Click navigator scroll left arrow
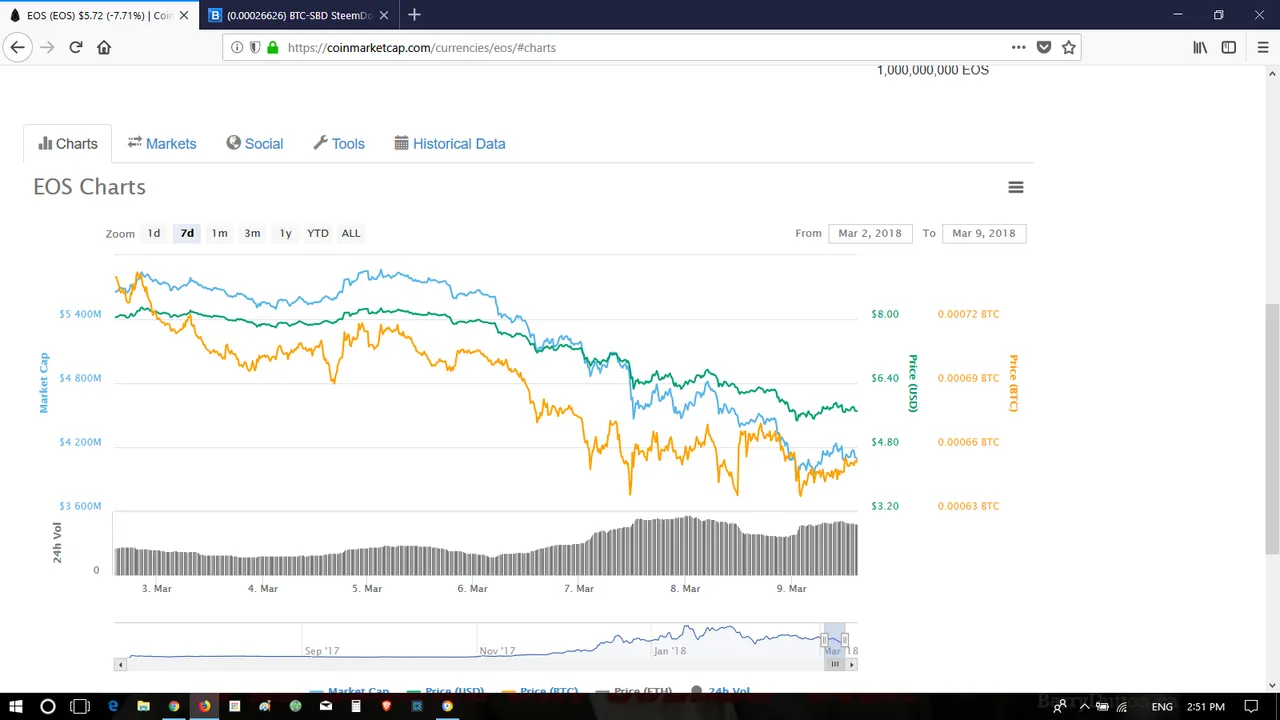1280x720 pixels. tap(121, 664)
